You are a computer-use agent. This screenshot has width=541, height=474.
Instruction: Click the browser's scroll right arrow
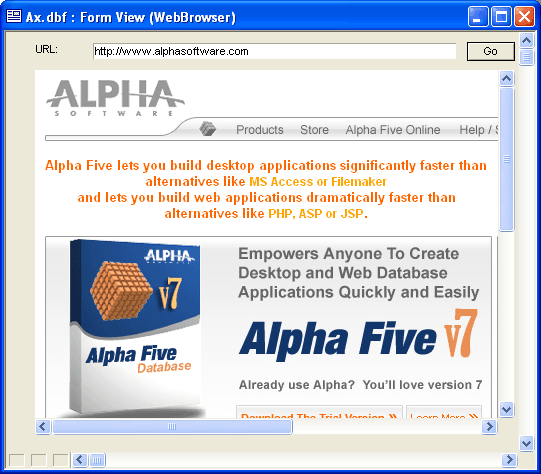click(x=489, y=427)
